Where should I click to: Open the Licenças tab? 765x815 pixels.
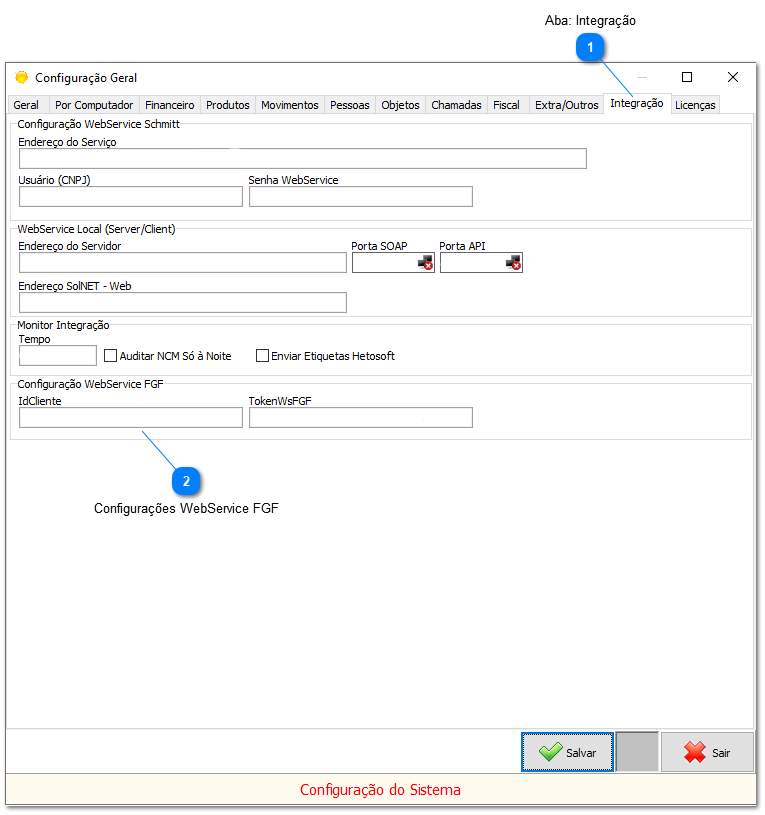pos(695,105)
